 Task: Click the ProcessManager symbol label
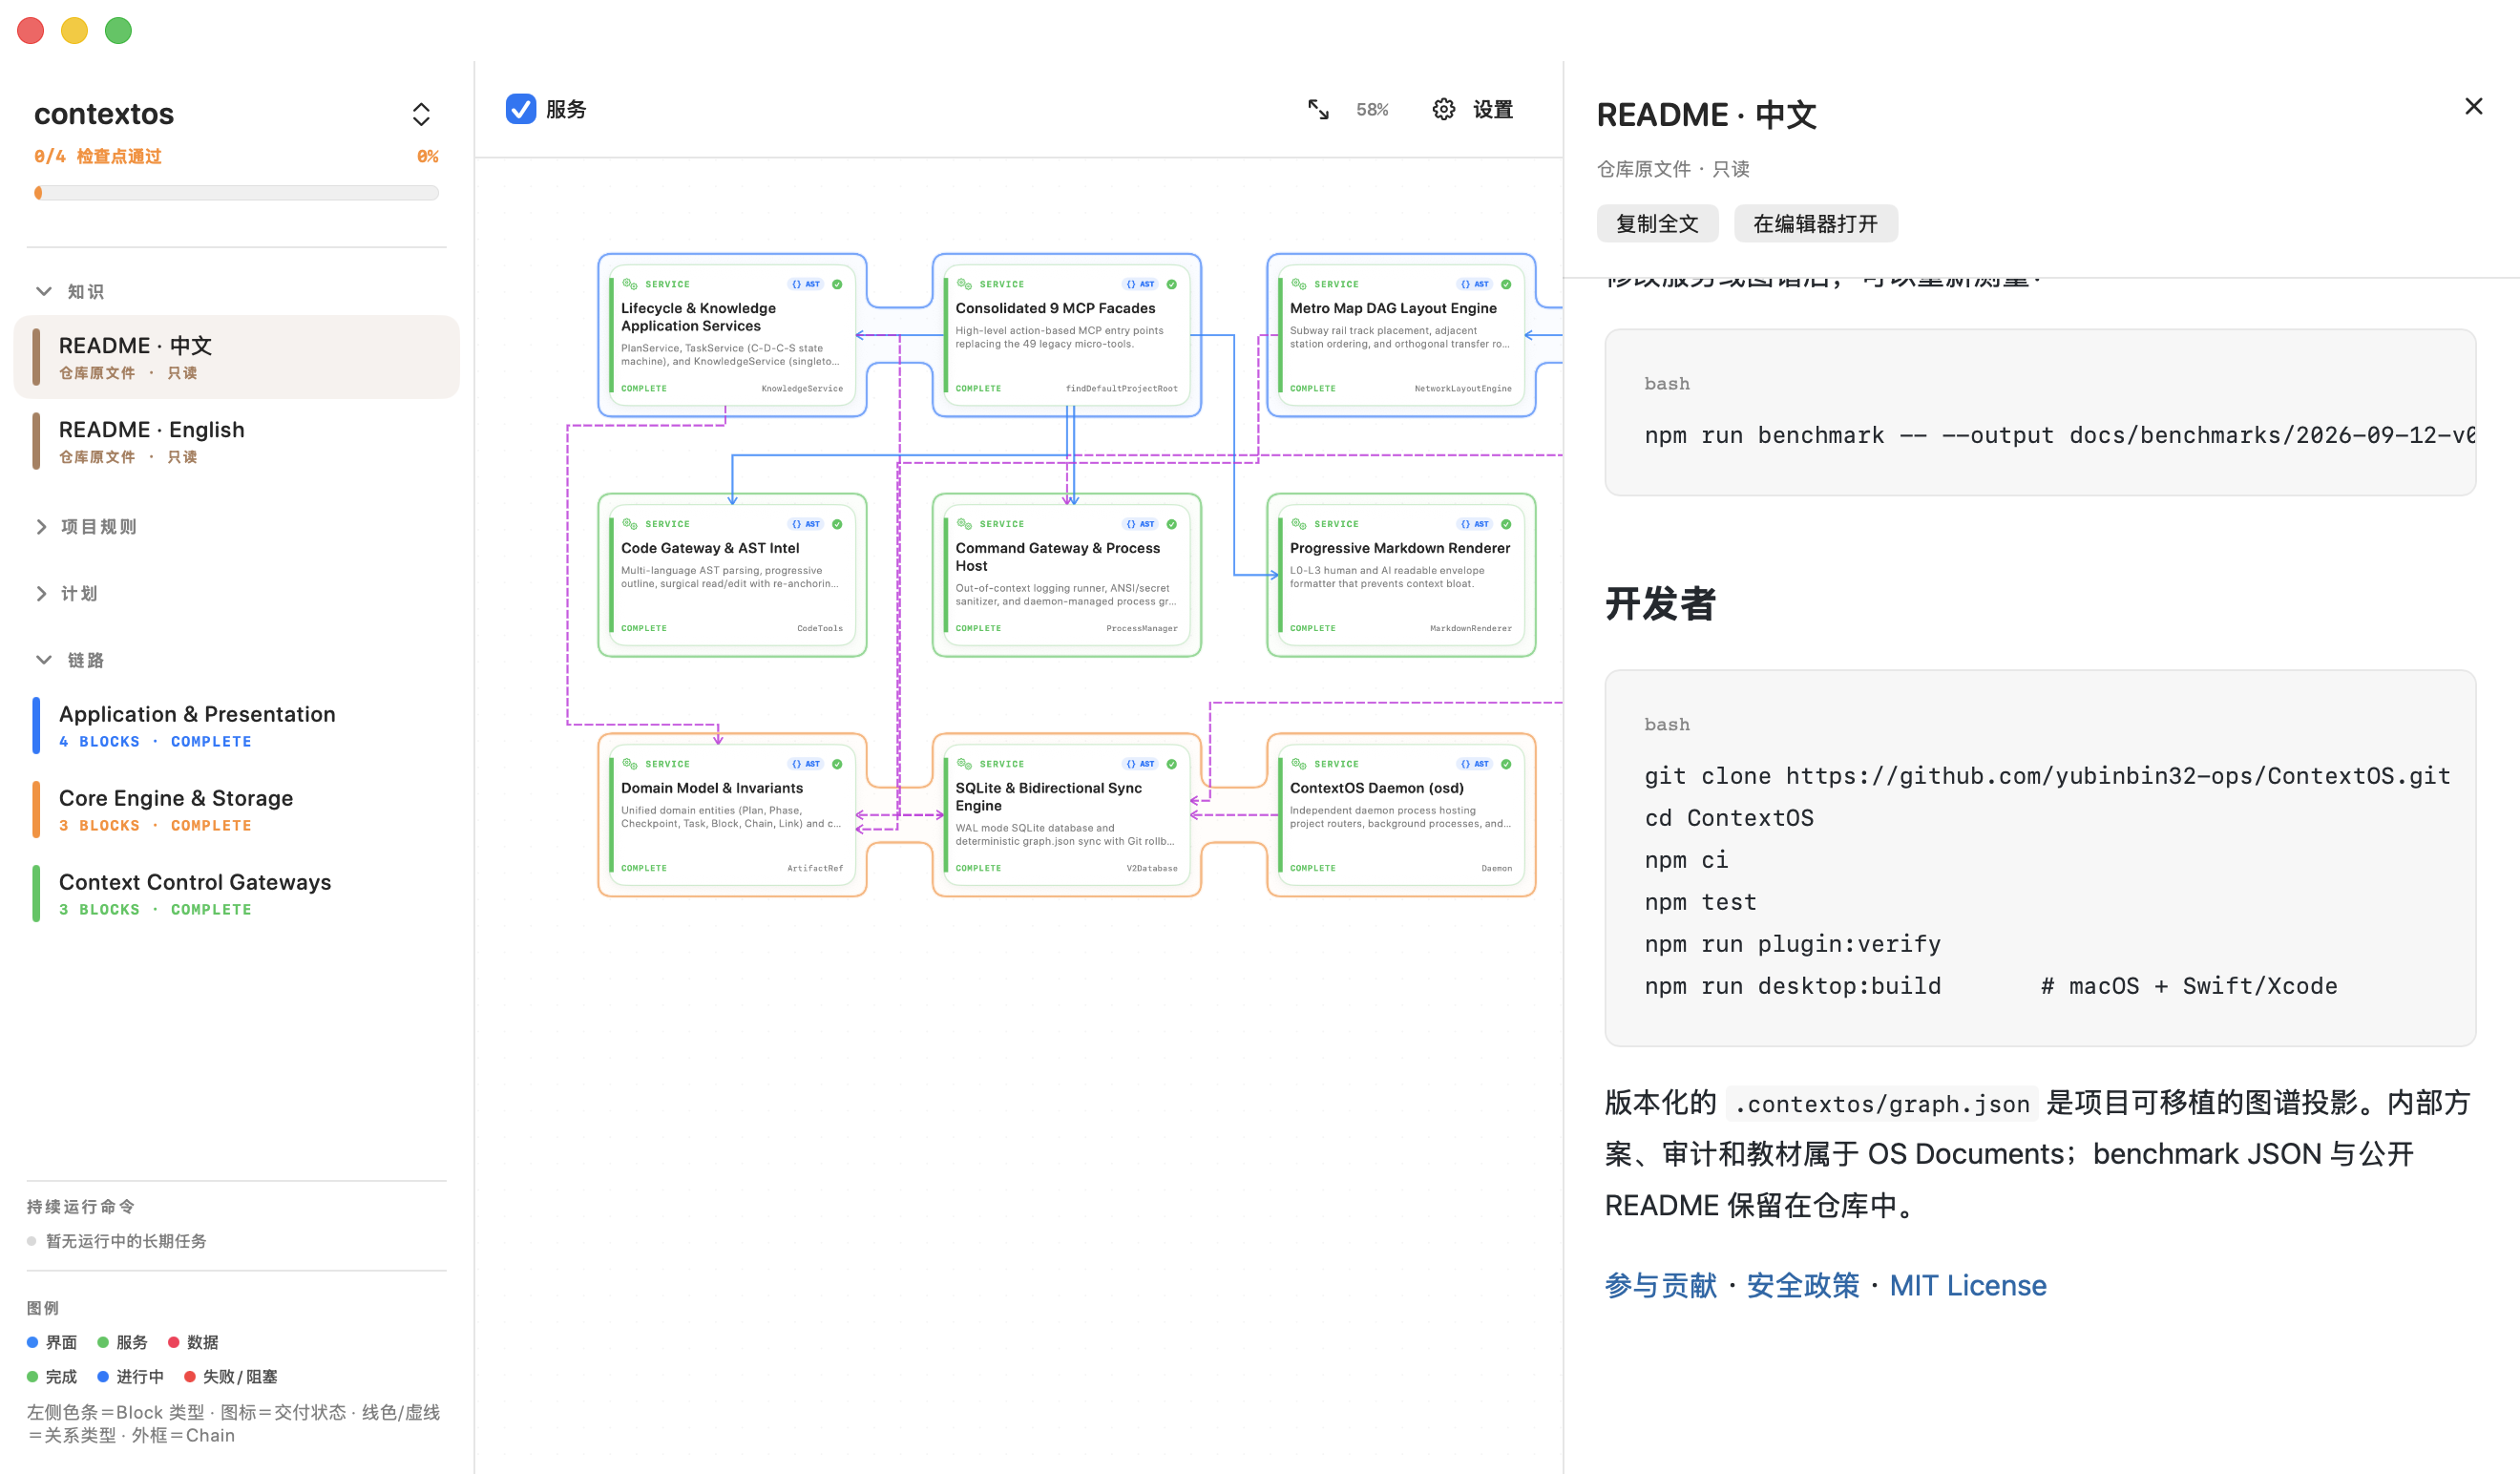tap(1141, 628)
